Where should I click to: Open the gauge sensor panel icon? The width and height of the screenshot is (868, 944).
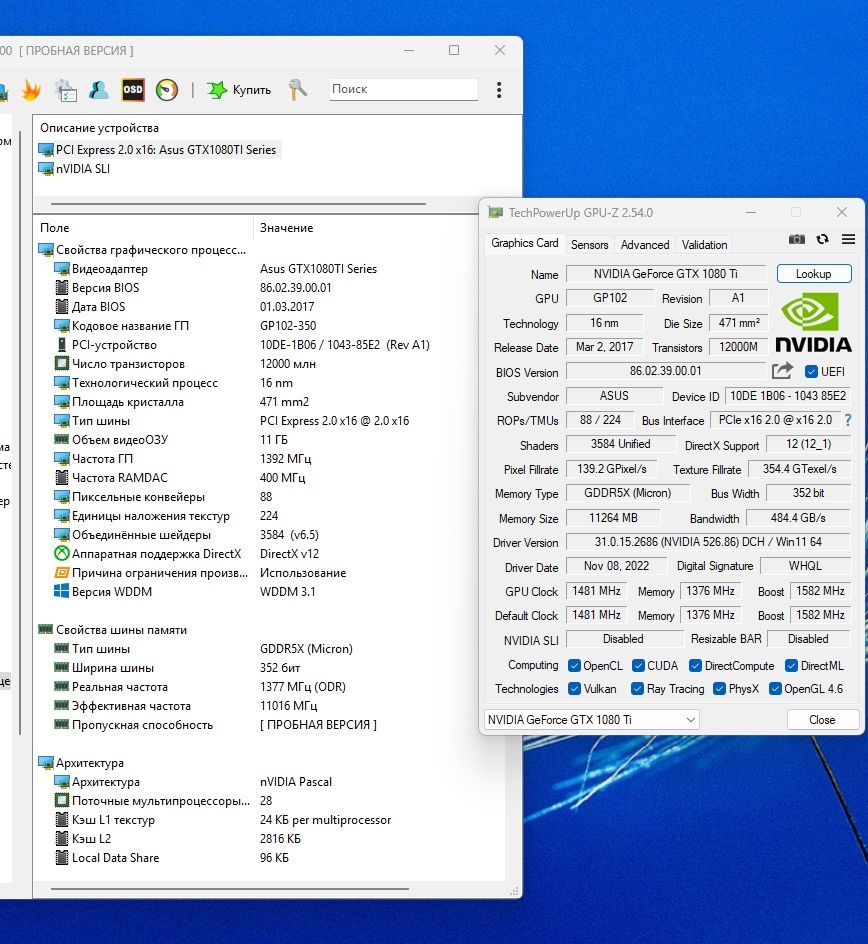(167, 90)
